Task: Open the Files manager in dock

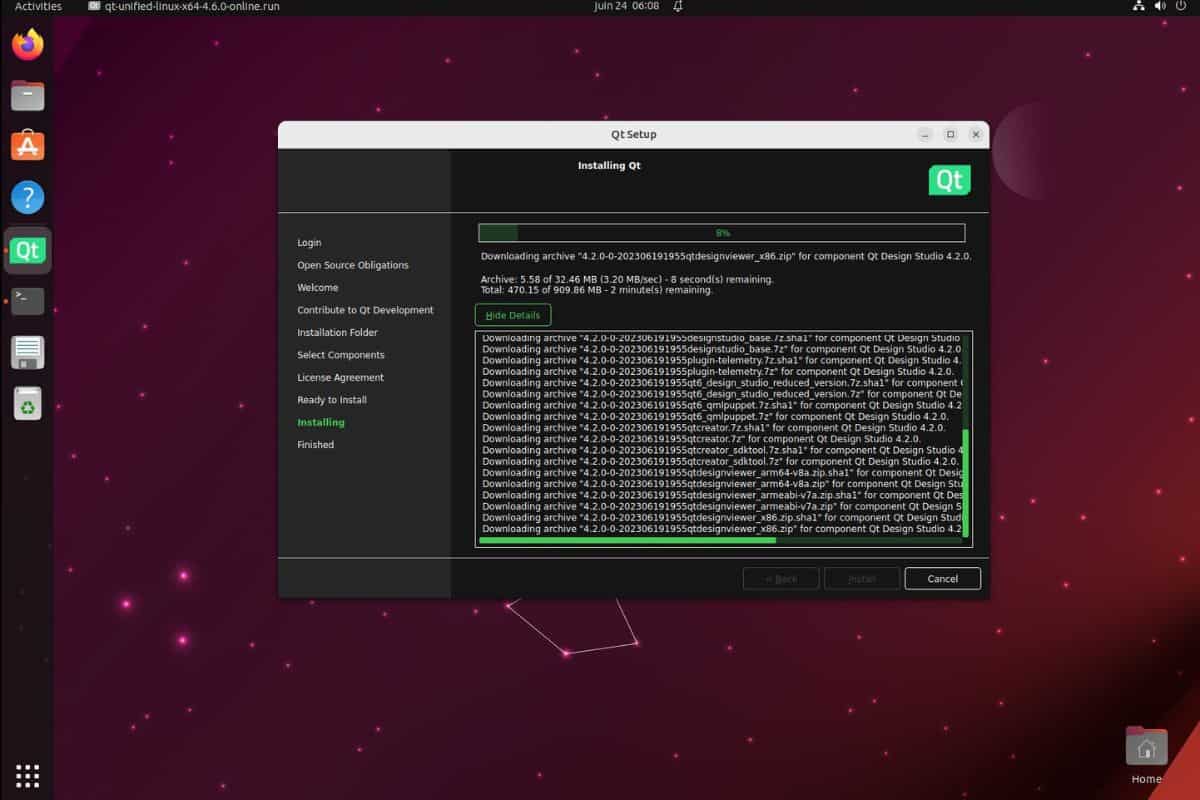Action: point(28,96)
